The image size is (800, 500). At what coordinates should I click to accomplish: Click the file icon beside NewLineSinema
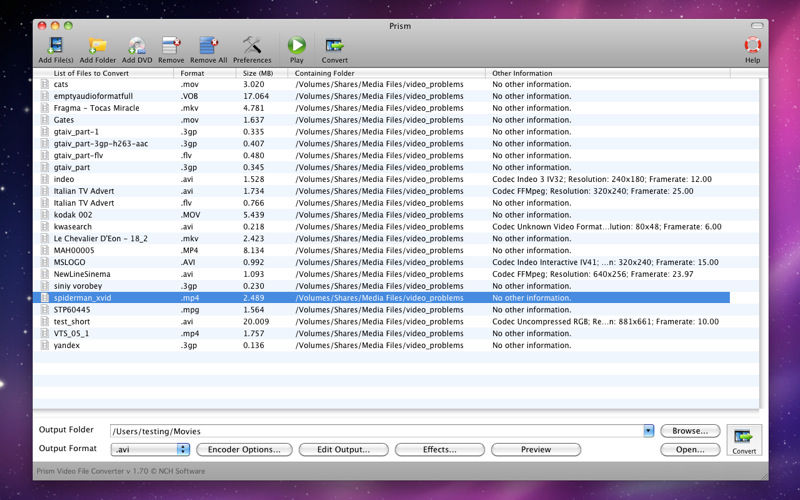pyautogui.click(x=45, y=274)
